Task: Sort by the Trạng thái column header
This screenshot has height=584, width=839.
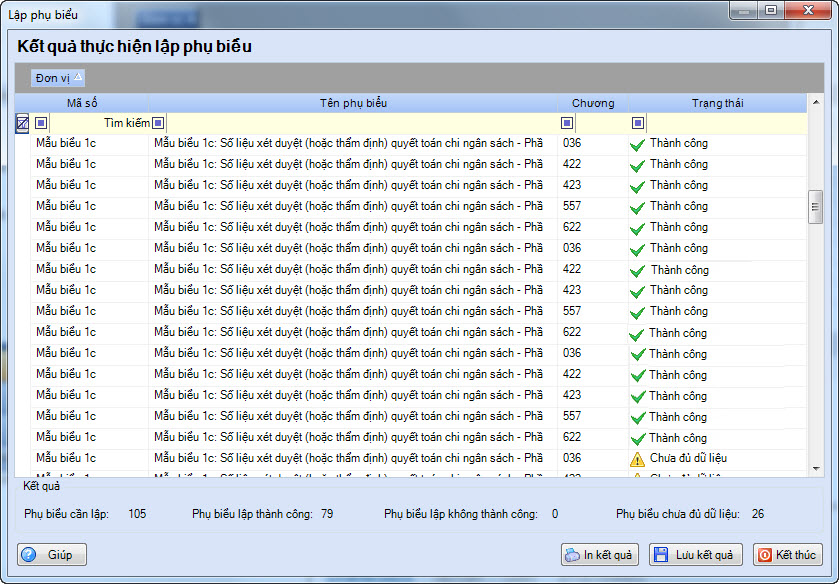Action: [717, 103]
